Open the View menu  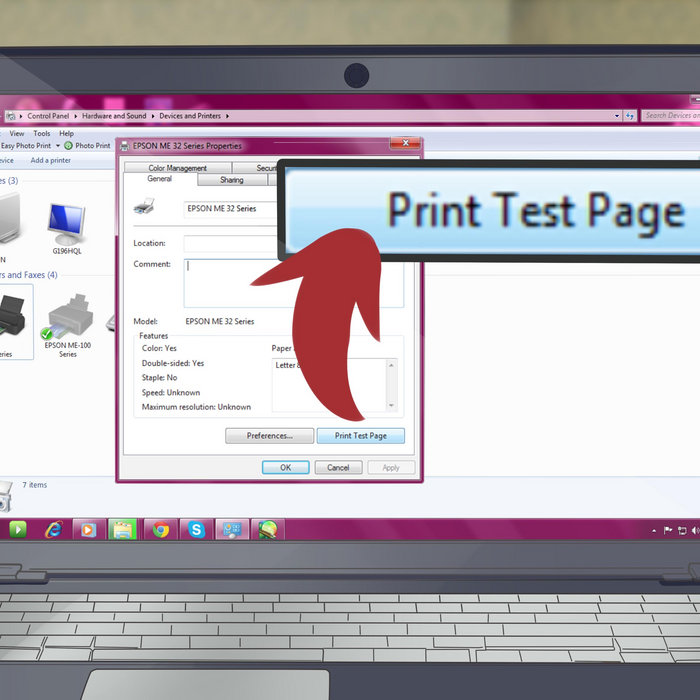point(17,133)
